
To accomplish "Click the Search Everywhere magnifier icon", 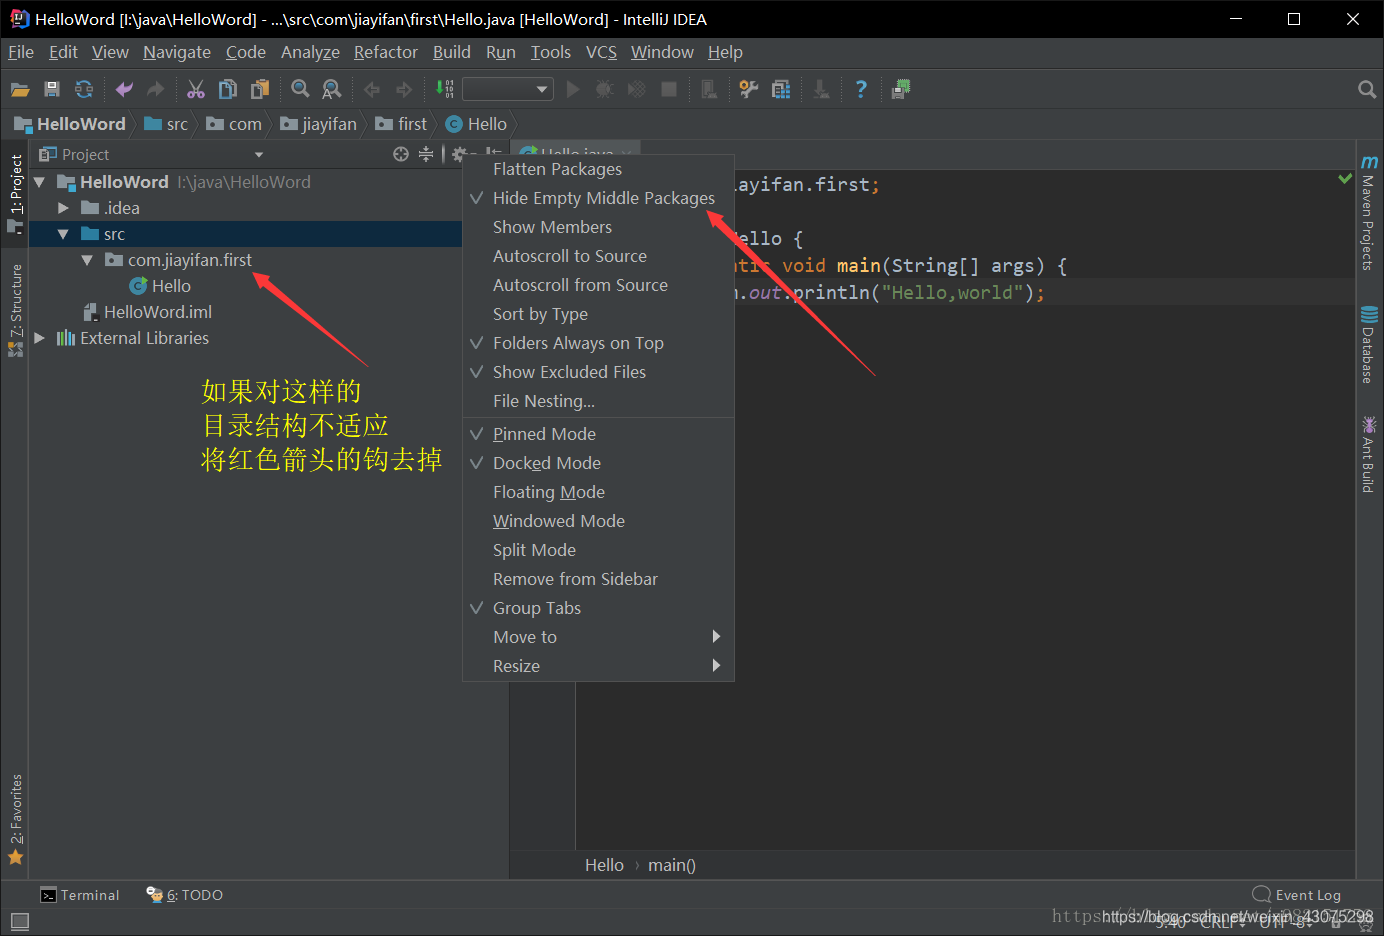I will 1367,90.
